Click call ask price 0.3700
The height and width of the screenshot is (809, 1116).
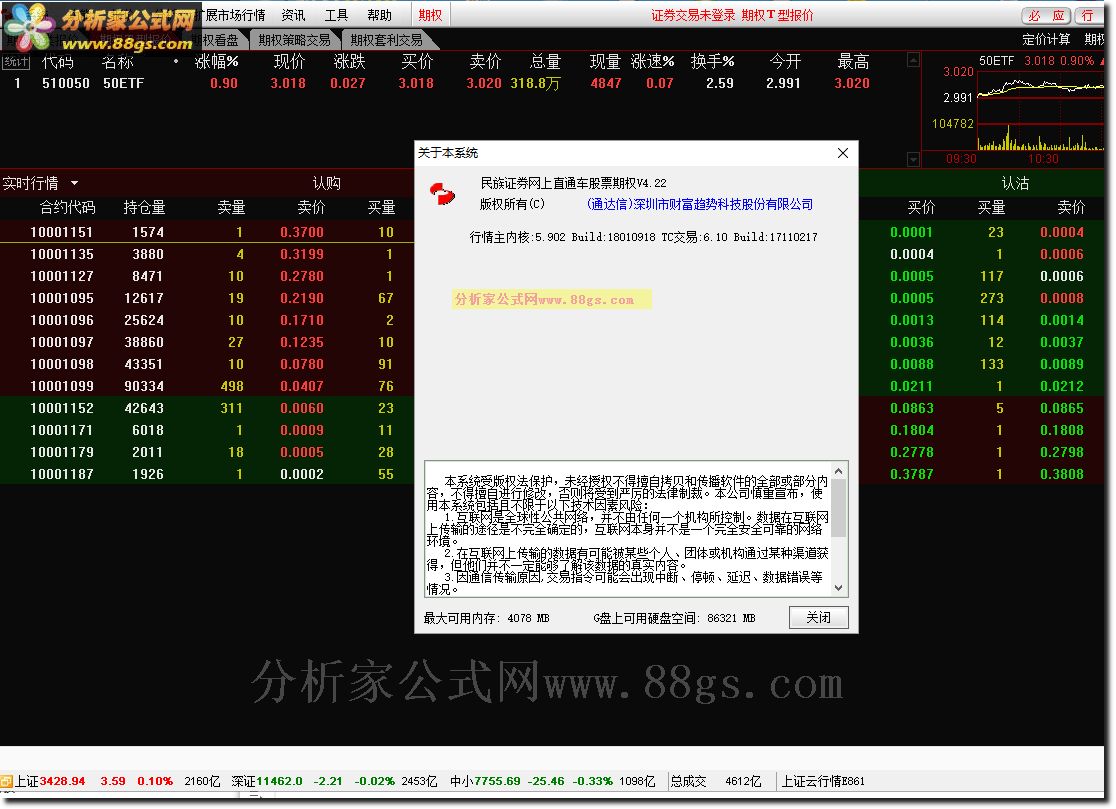click(x=302, y=232)
